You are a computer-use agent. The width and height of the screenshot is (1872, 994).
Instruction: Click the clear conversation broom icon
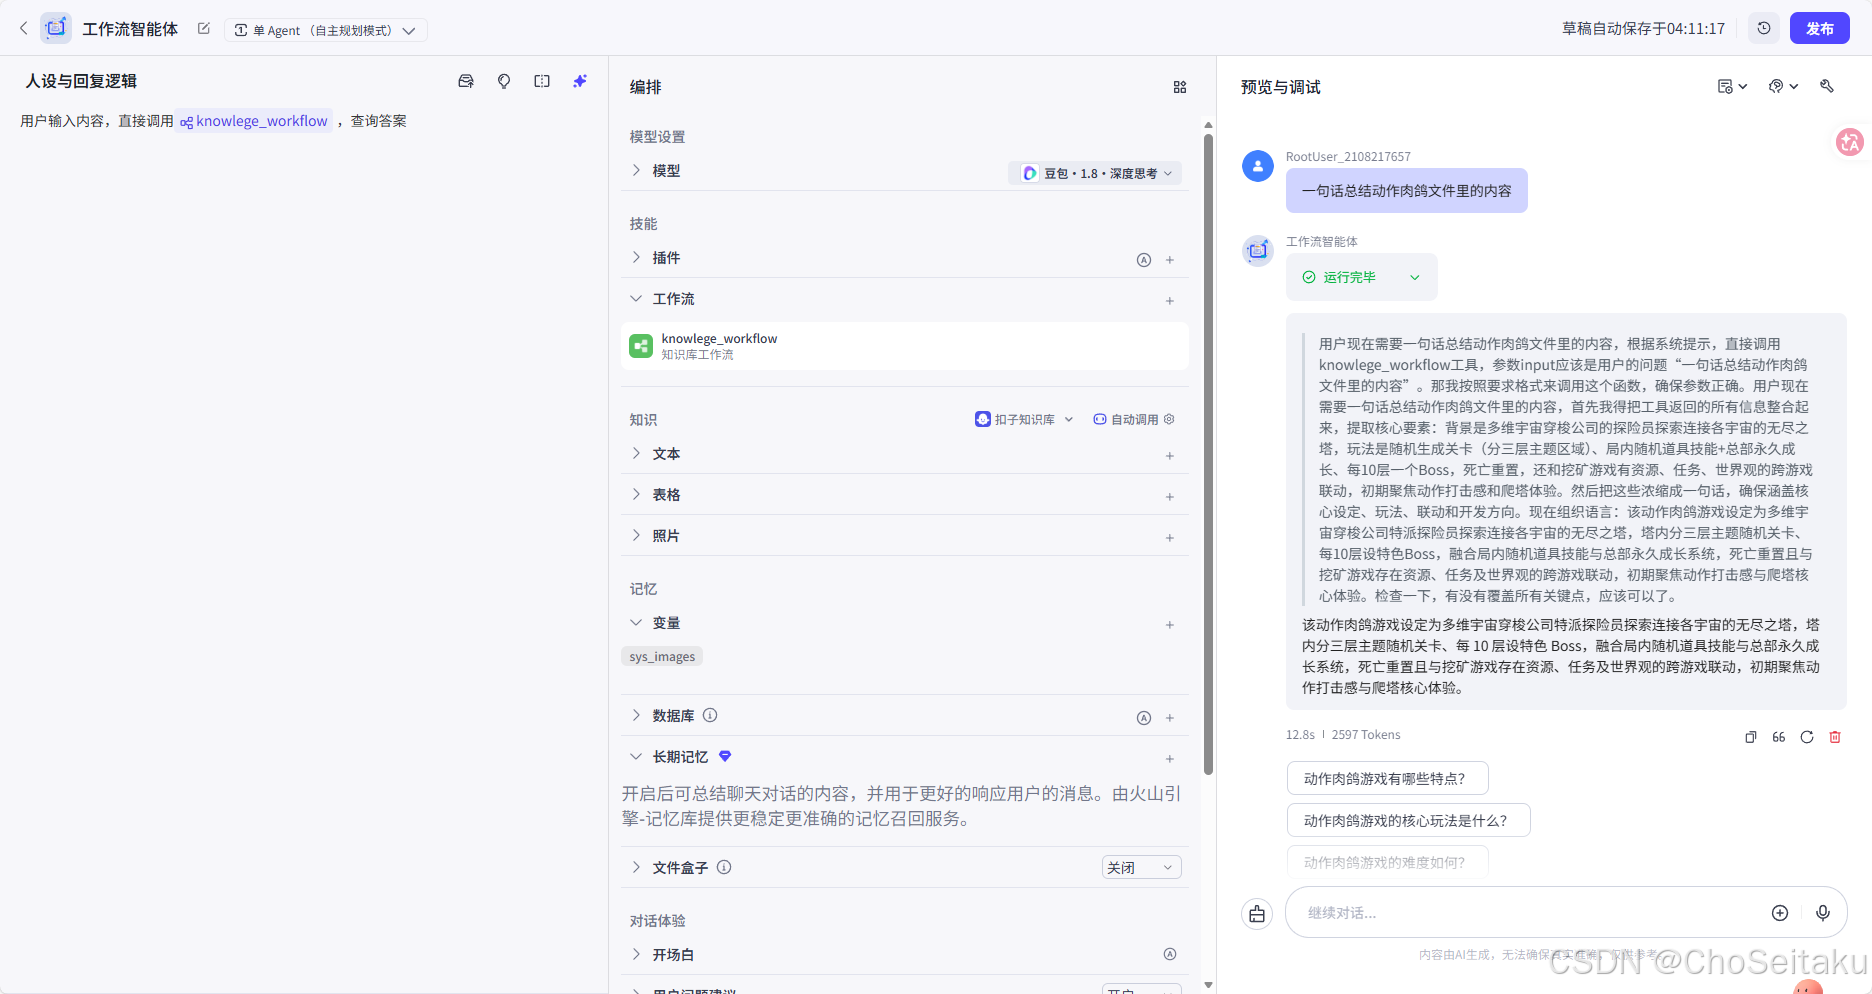click(x=1257, y=914)
